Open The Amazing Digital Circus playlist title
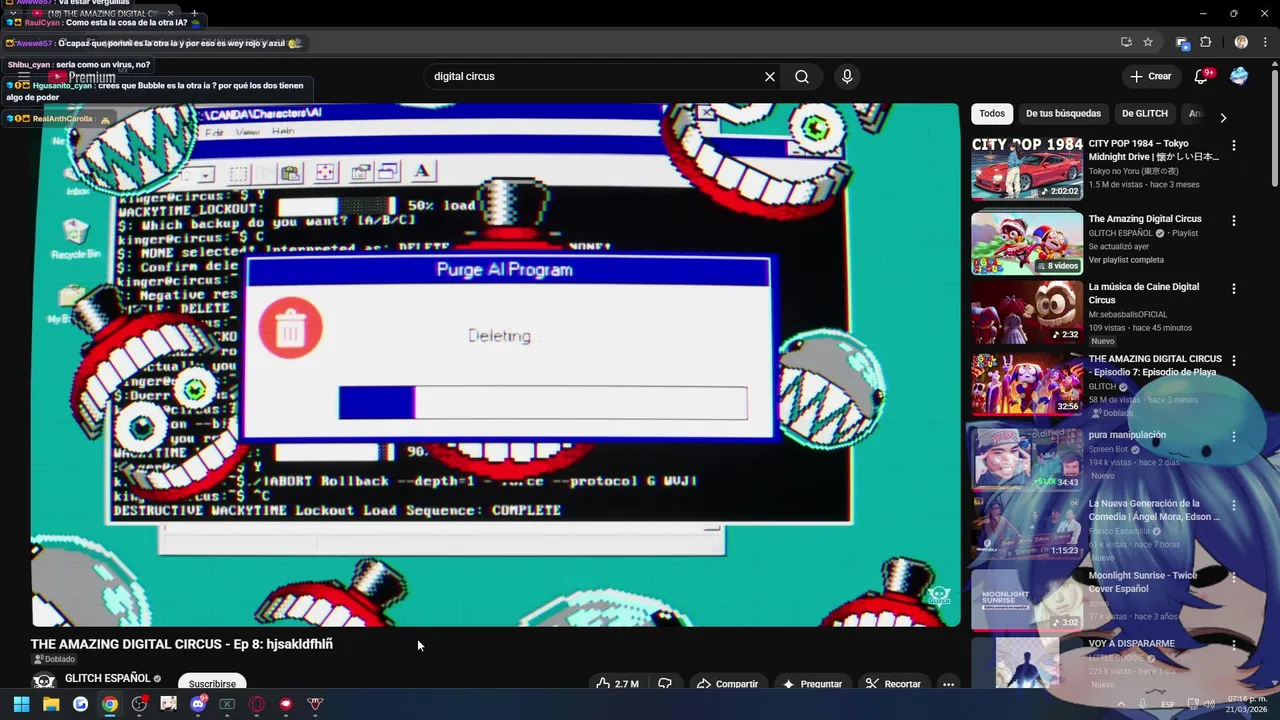 (x=1145, y=219)
